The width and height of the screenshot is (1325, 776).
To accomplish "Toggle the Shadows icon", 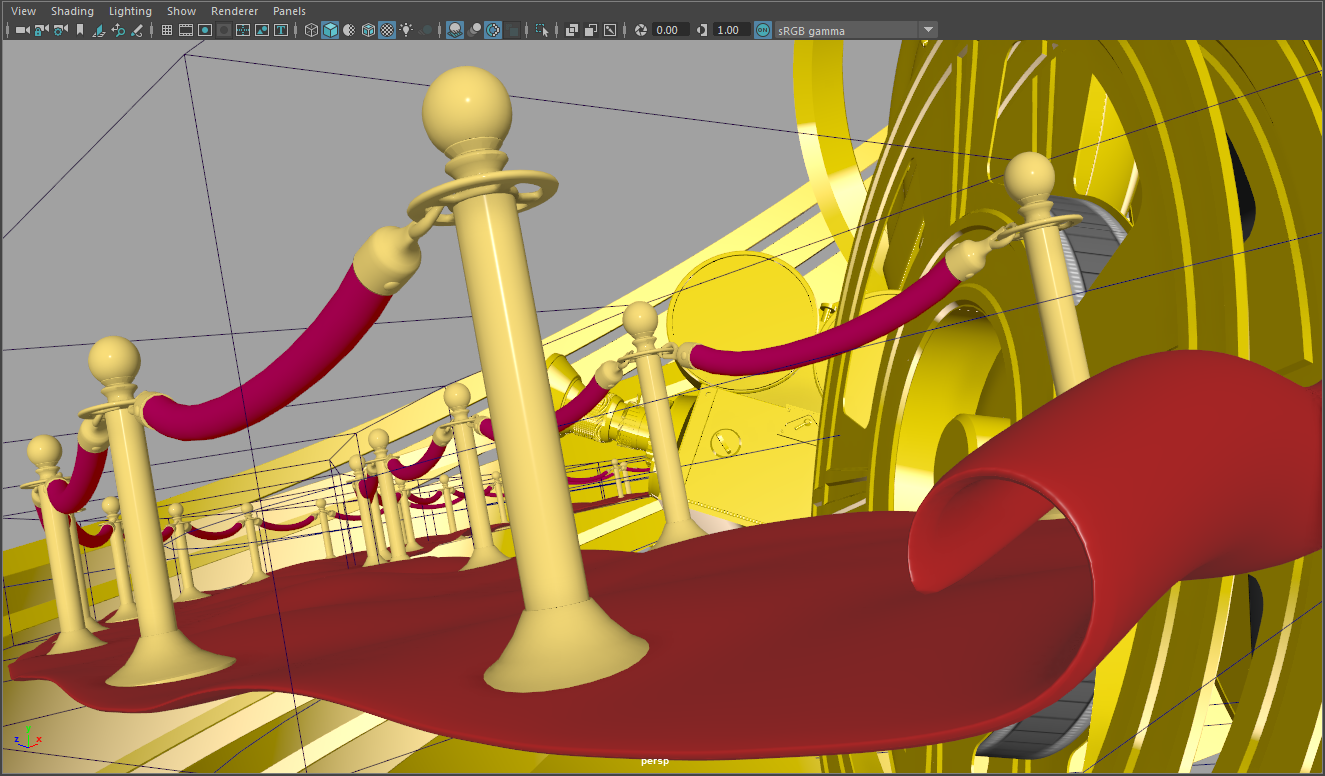I will (x=427, y=30).
